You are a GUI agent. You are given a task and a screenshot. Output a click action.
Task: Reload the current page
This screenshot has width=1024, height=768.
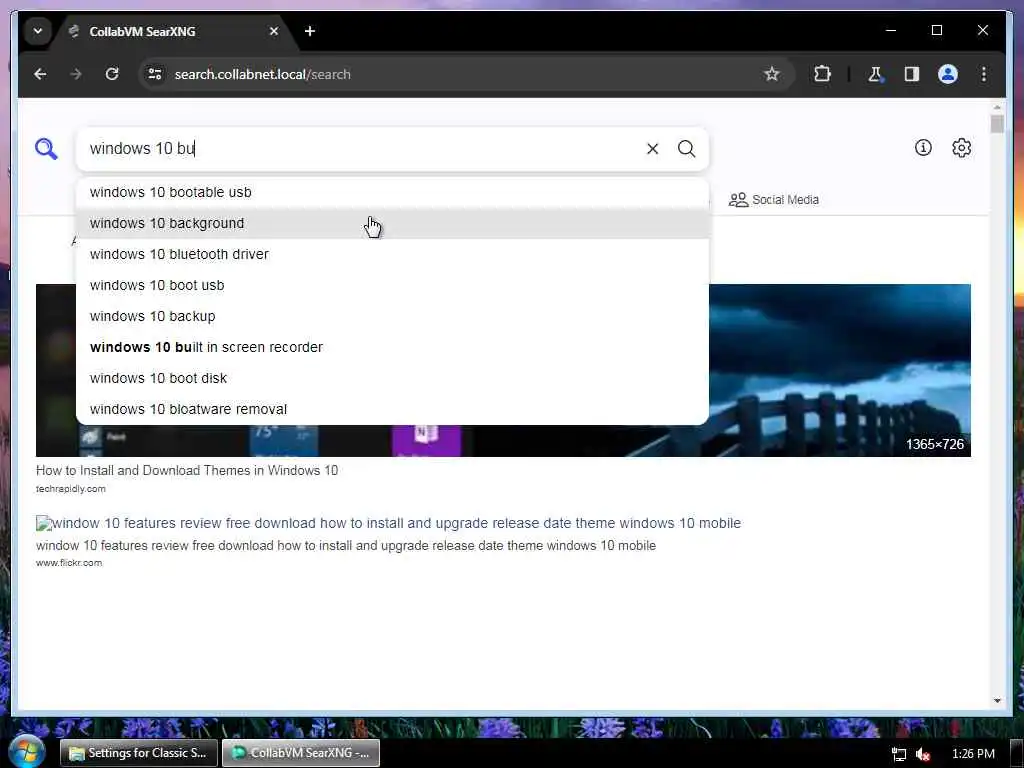(x=112, y=74)
